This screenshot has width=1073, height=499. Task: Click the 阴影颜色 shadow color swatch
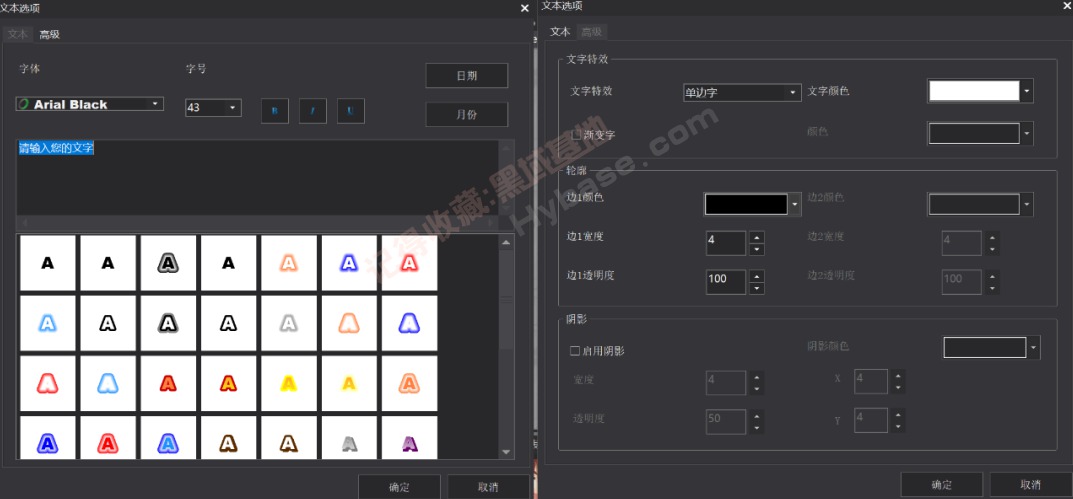coord(985,348)
